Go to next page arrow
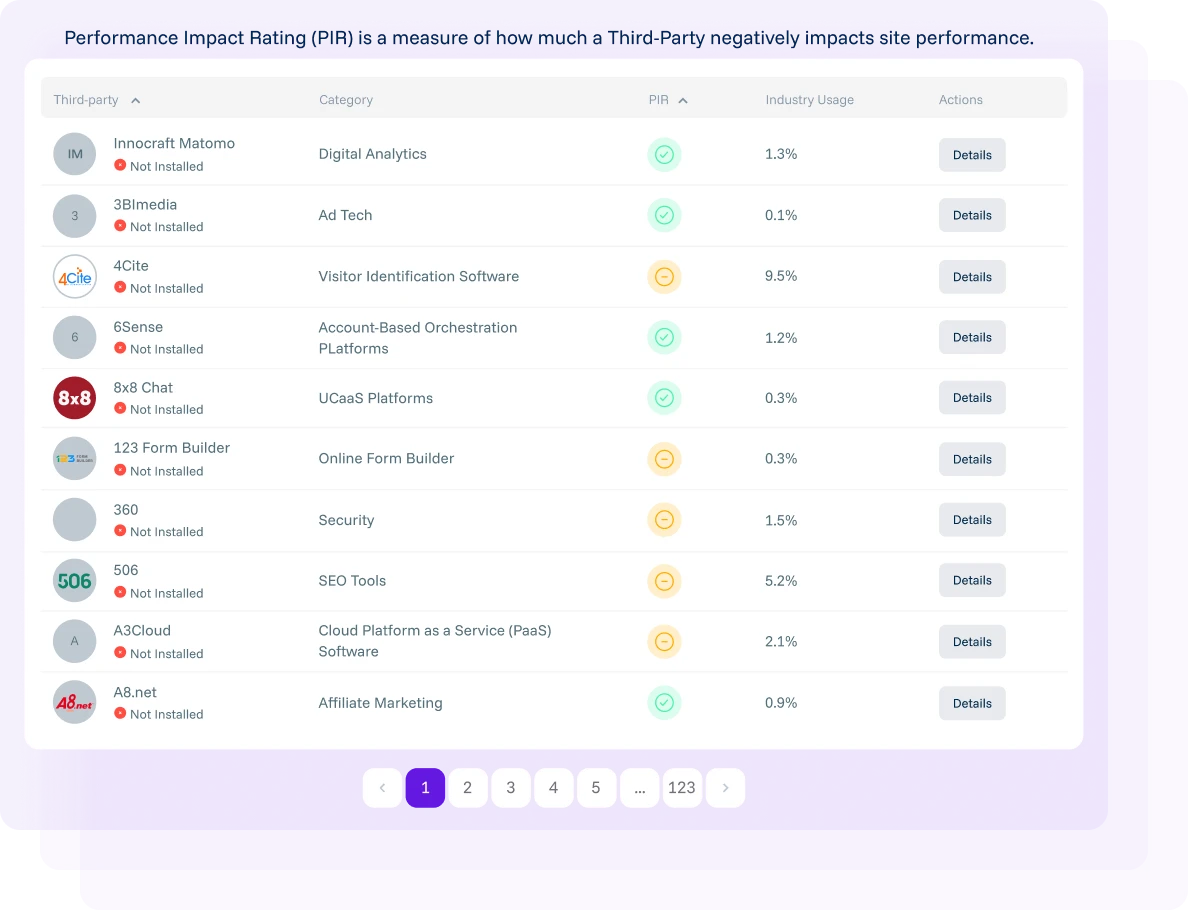The height and width of the screenshot is (910, 1188). pos(725,788)
